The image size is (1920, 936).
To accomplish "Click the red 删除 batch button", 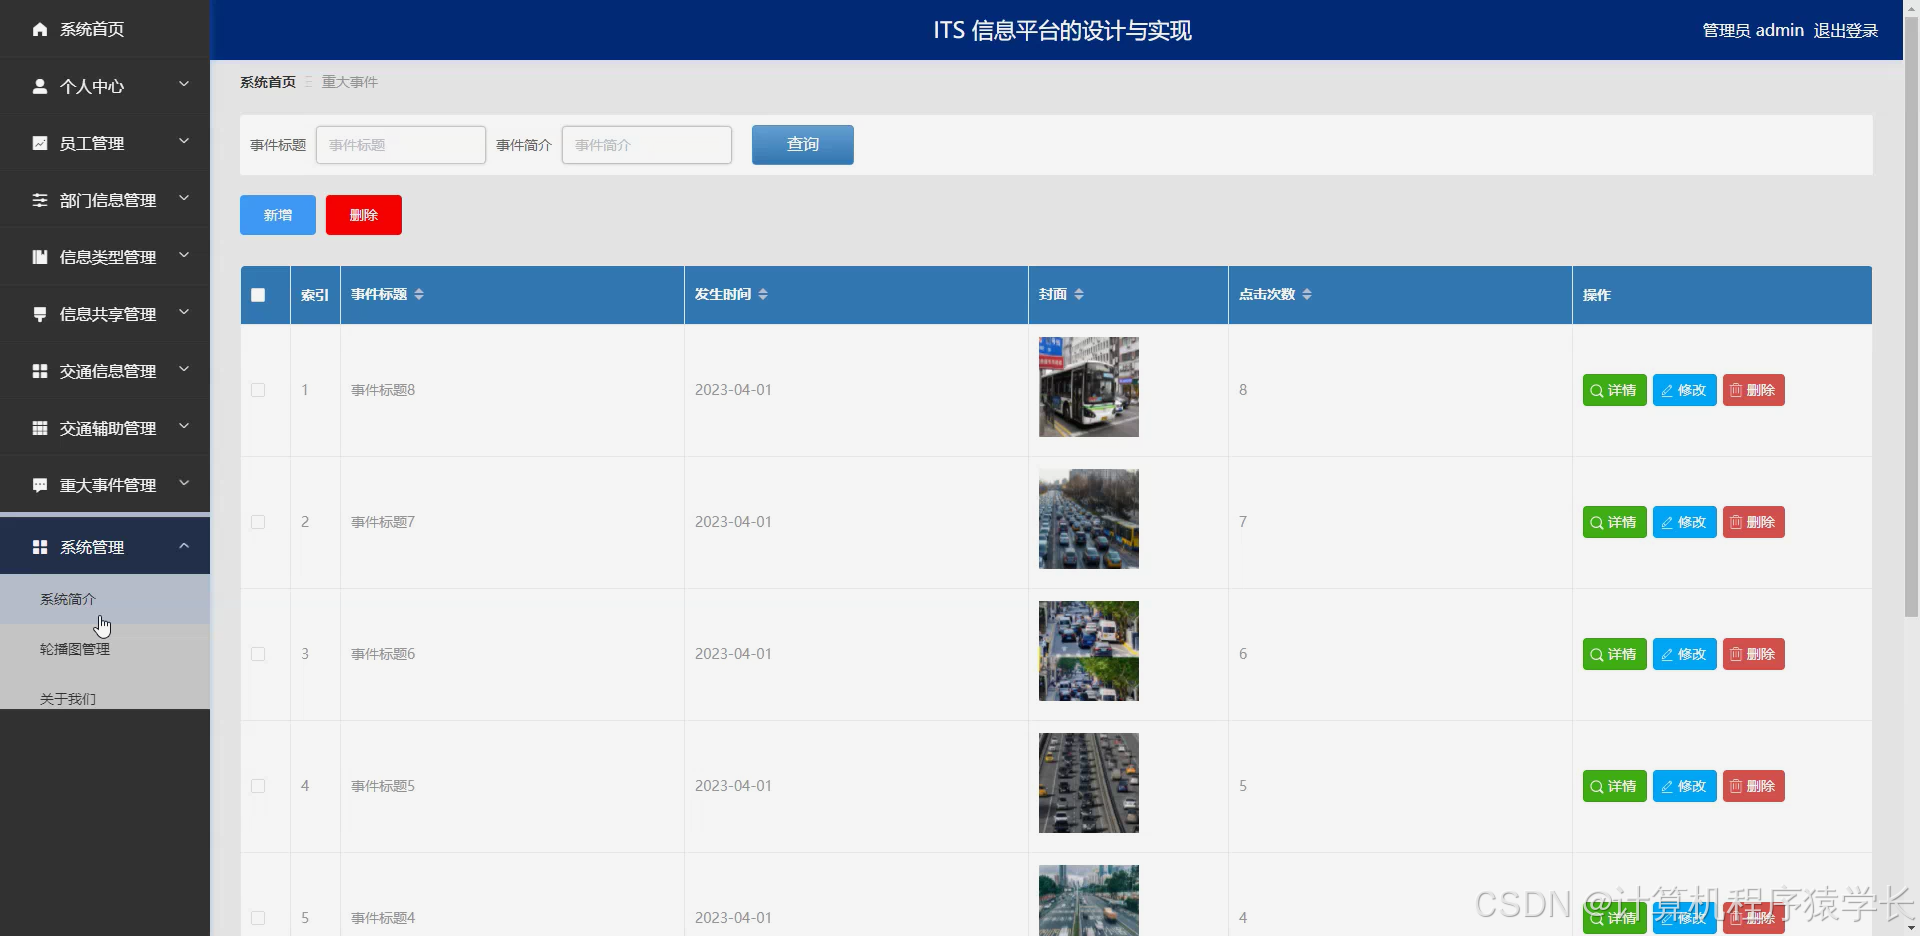I will (364, 215).
